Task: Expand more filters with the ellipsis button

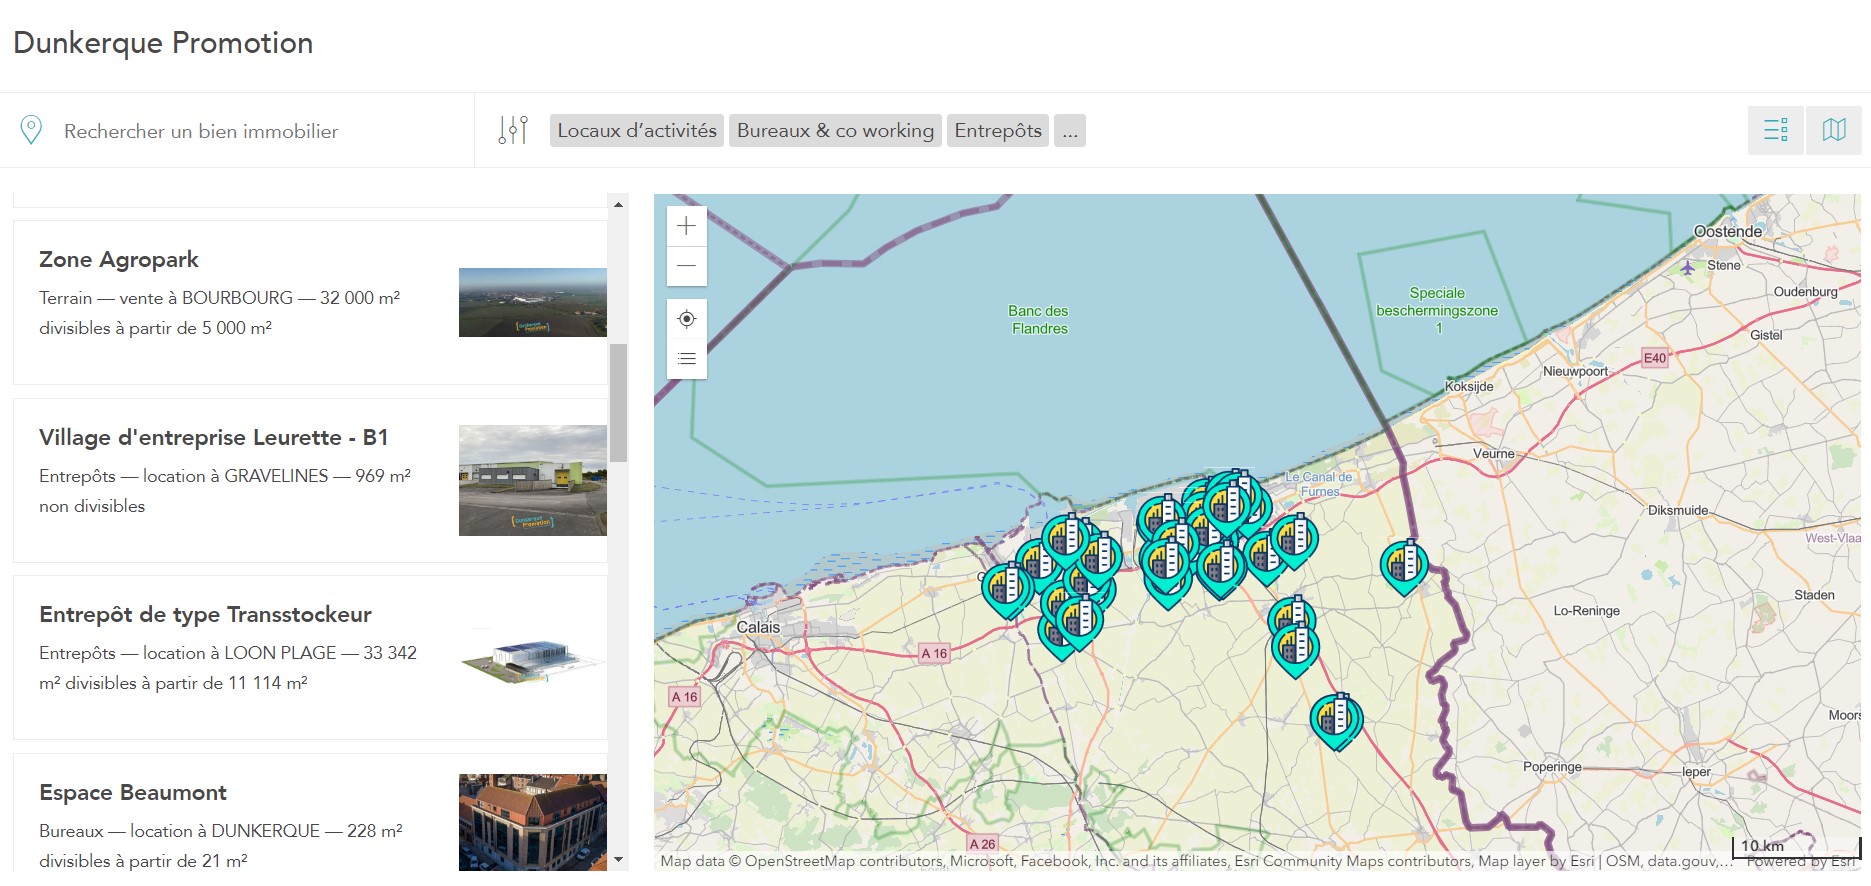Action: pyautogui.click(x=1070, y=130)
